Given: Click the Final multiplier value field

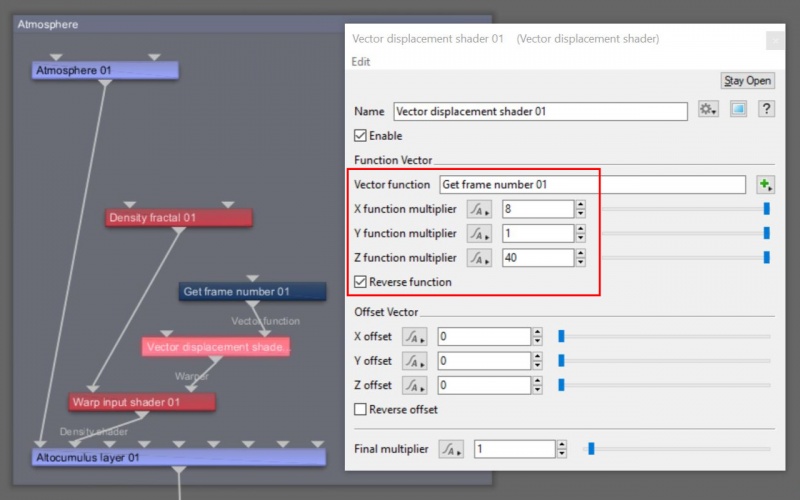Looking at the screenshot, I should click(514, 449).
